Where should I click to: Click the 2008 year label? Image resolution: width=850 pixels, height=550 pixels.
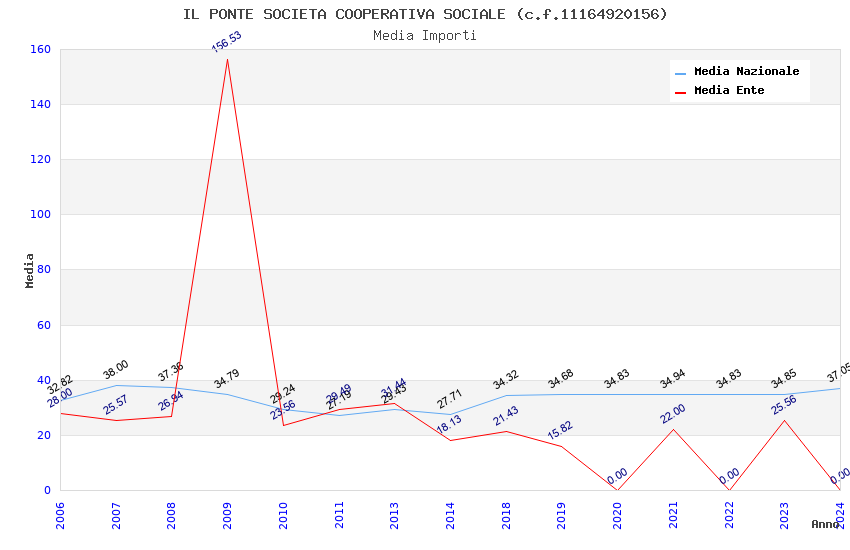coord(171,515)
